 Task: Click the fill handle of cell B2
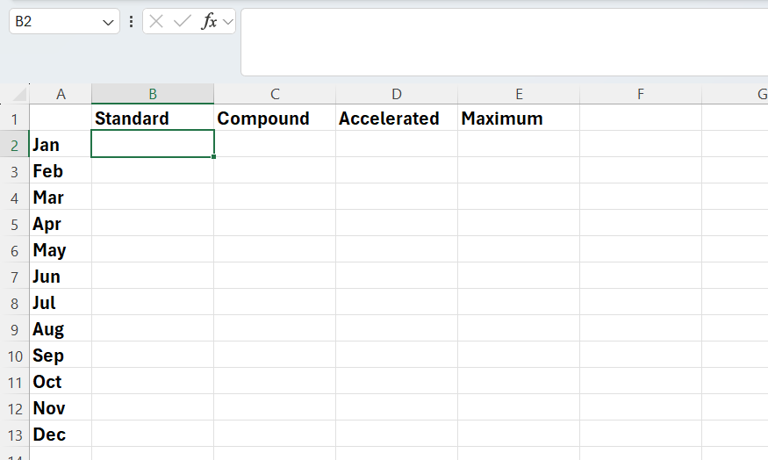point(214,157)
